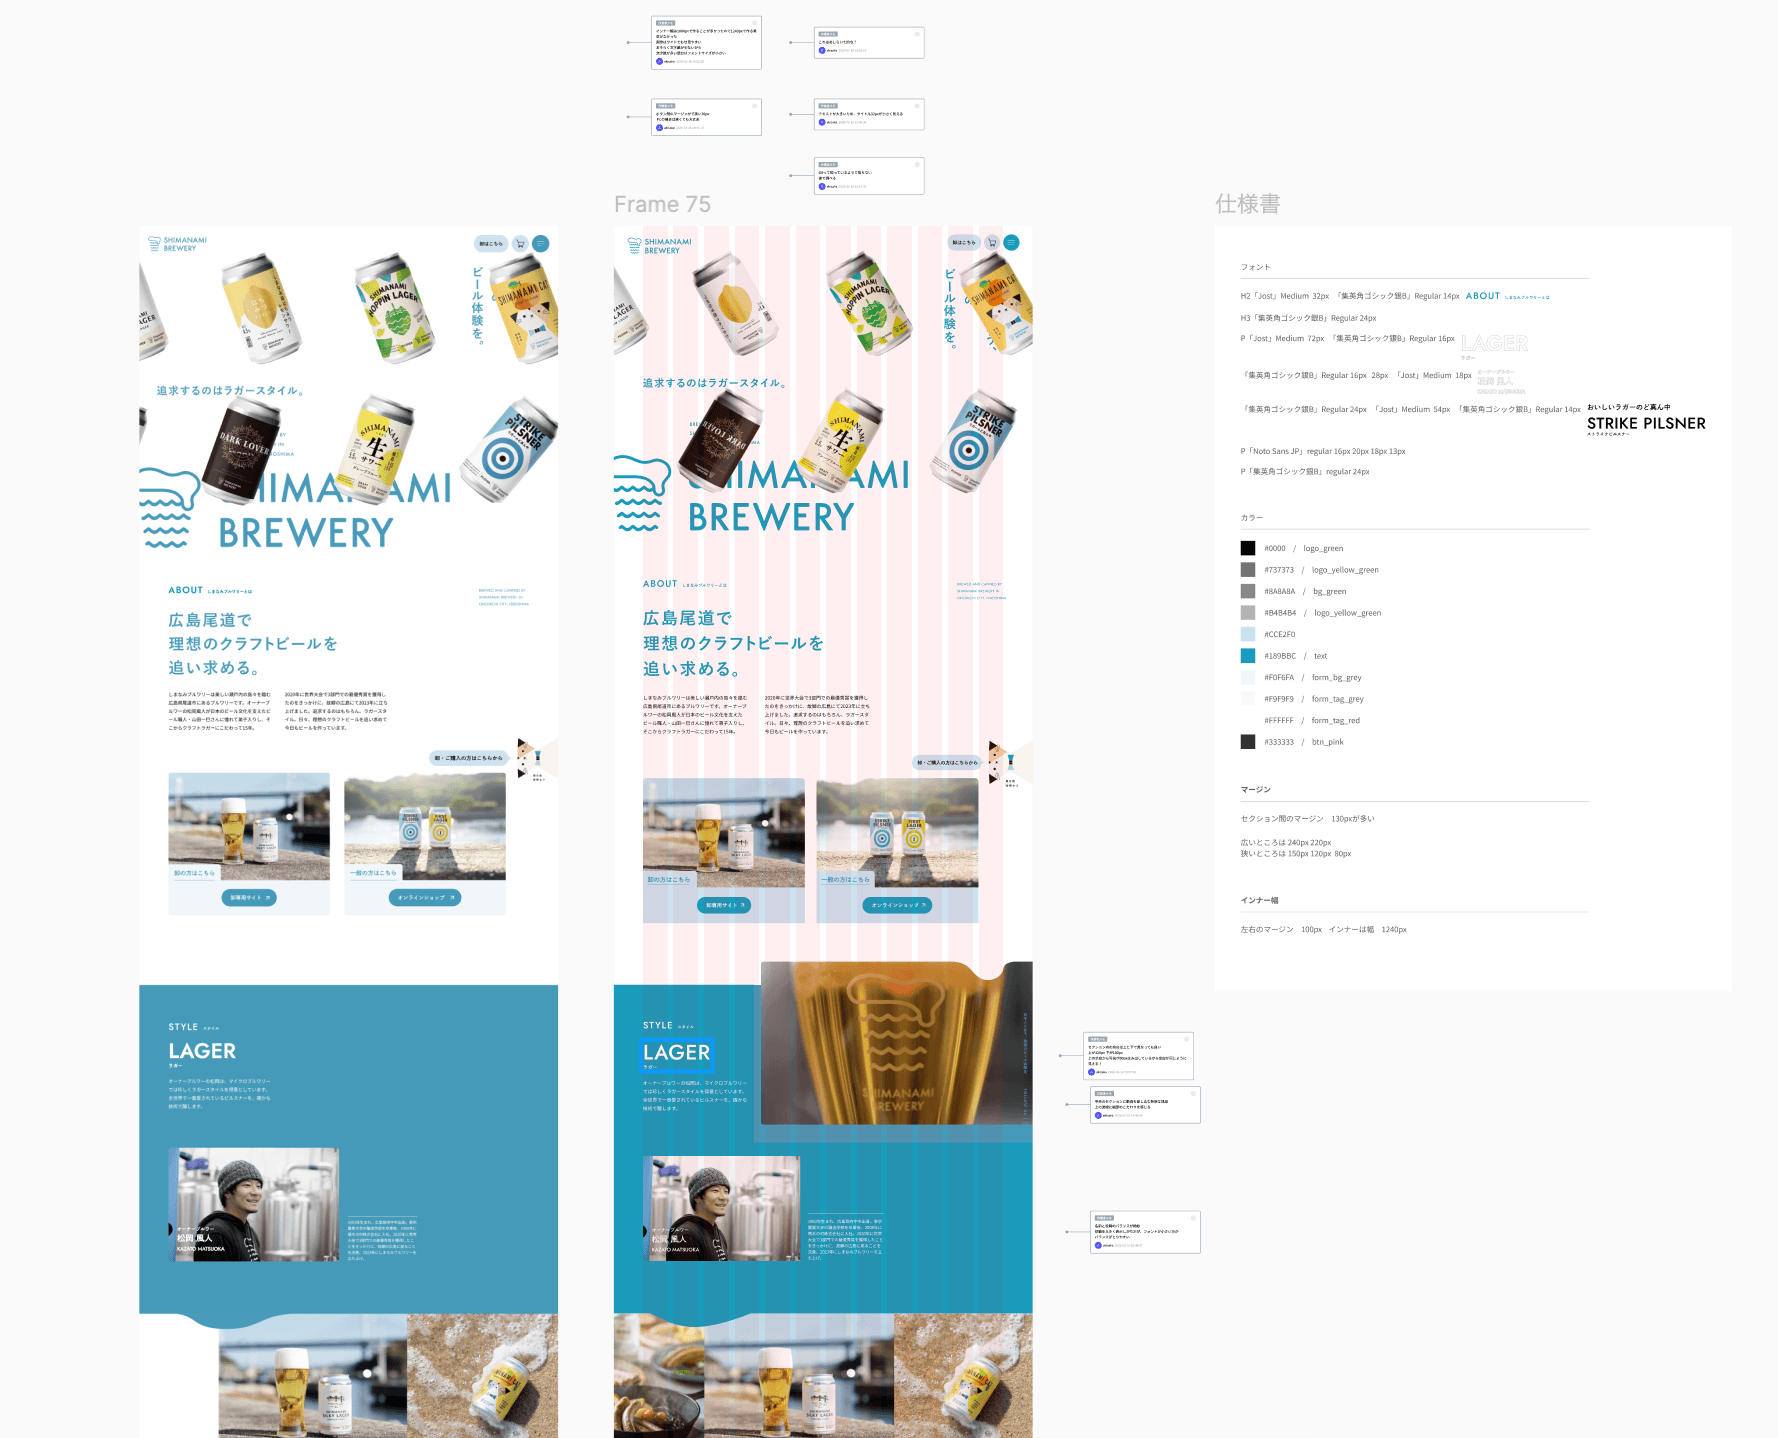Image resolution: width=1778 pixels, height=1438 pixels.
Task: Open the hamburger menu in Frame 75 header
Action: point(1011,242)
